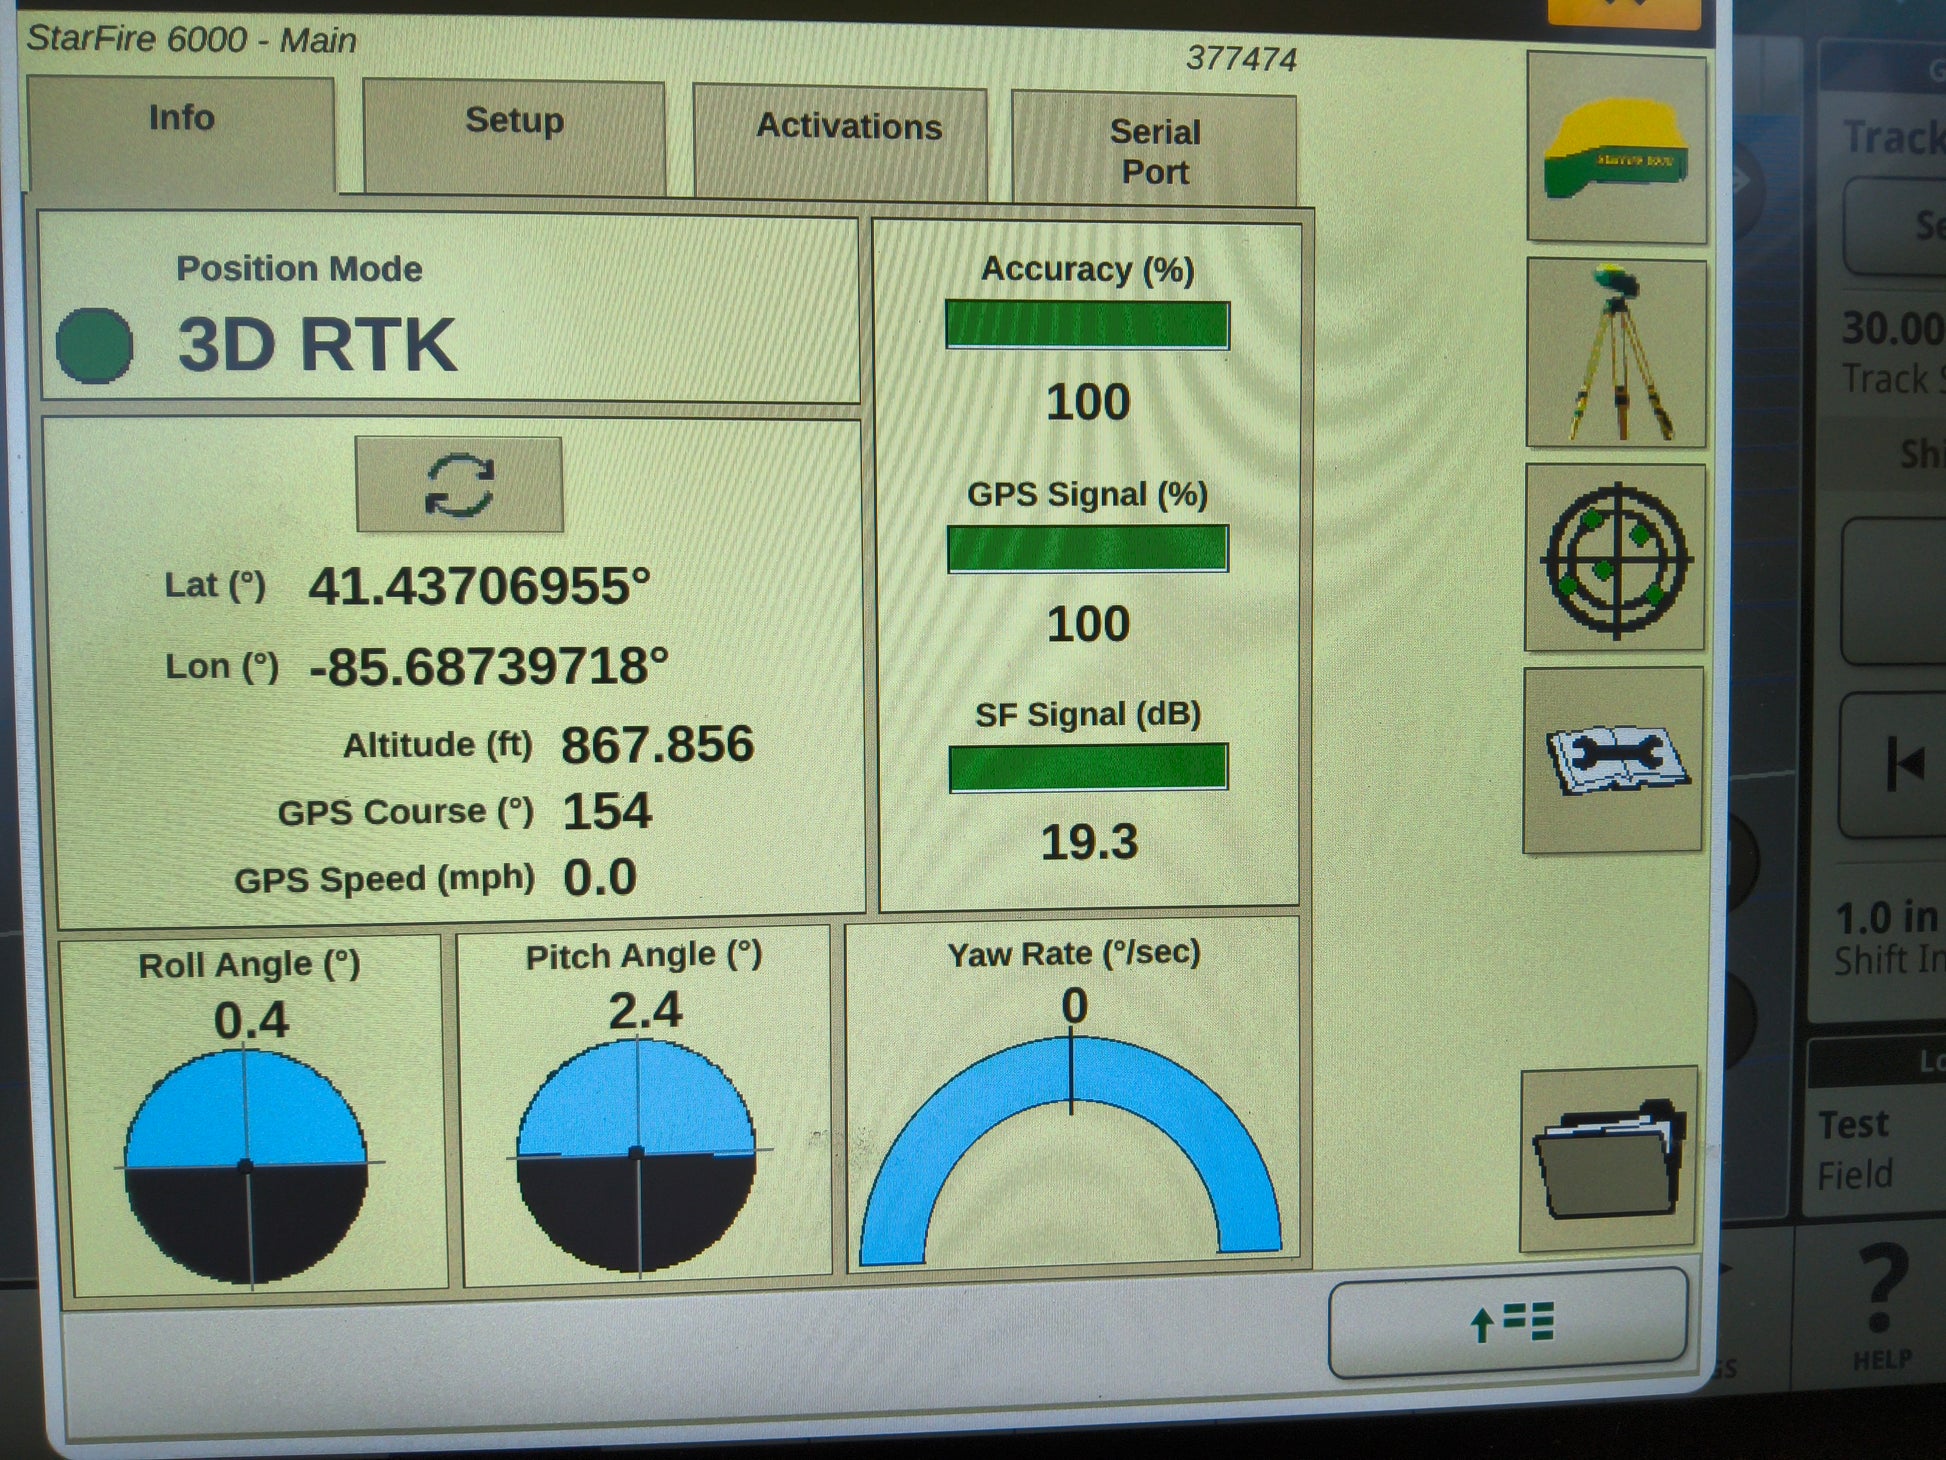Viewport: 1946px width, 1460px height.
Task: Open the RTK tripod base station icon
Action: (1616, 354)
